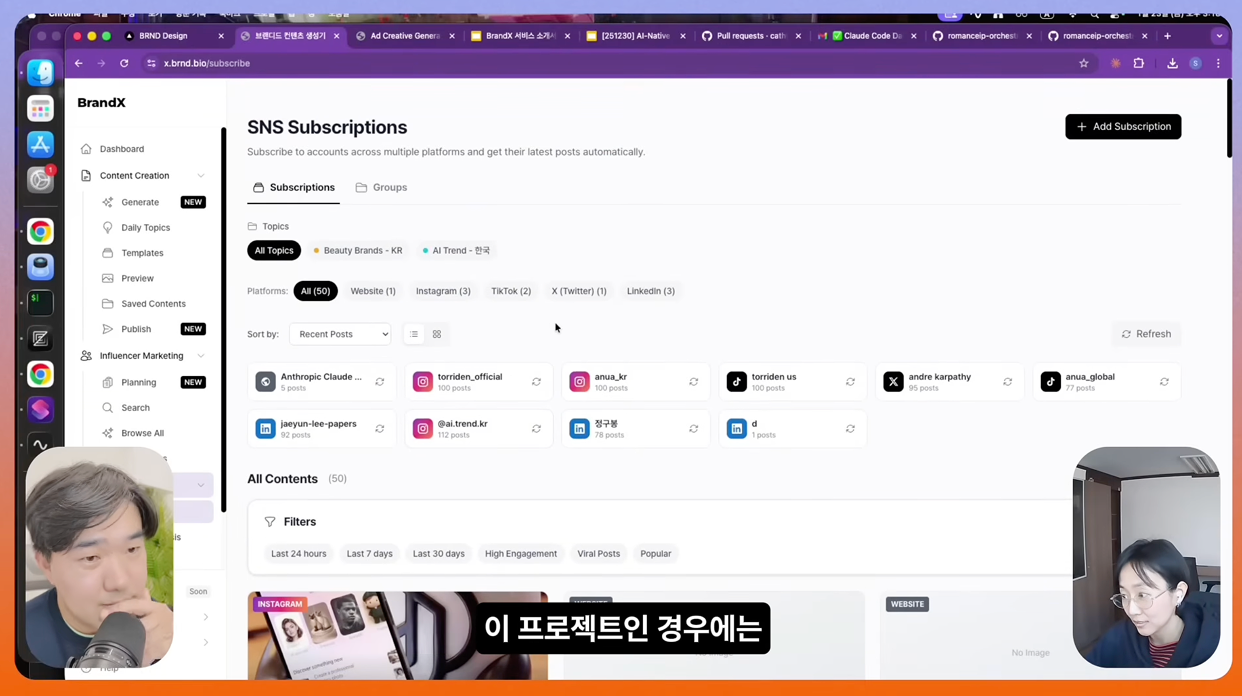The height and width of the screenshot is (696, 1242).
Task: Click the Refresh button above subscriptions
Action: (x=1146, y=334)
